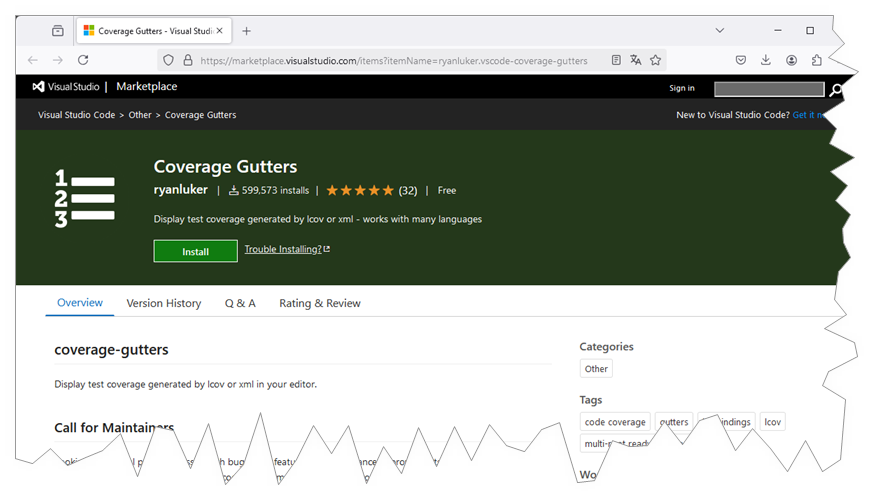Go to the Marketplace home link
874x501 pixels.
[x=147, y=86]
